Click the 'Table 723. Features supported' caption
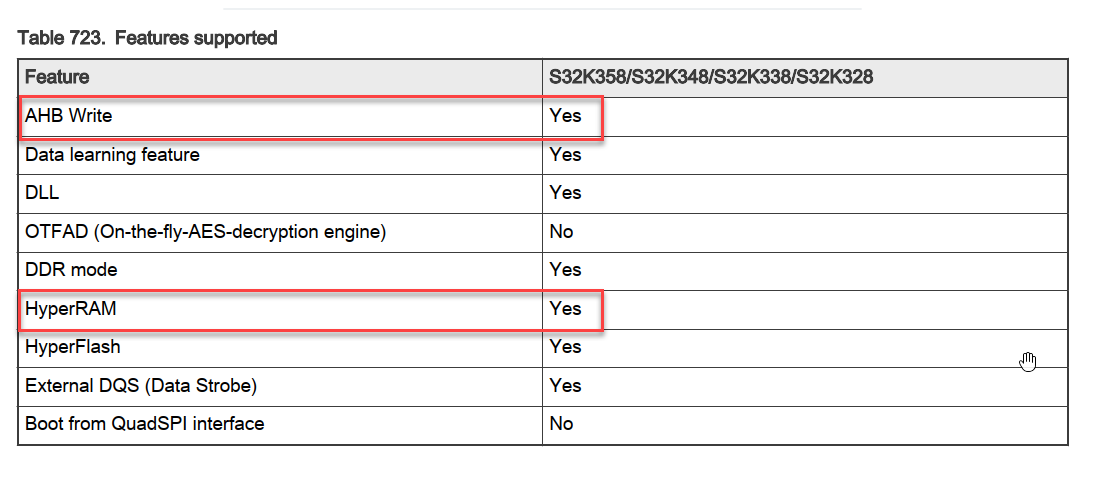 coord(148,39)
